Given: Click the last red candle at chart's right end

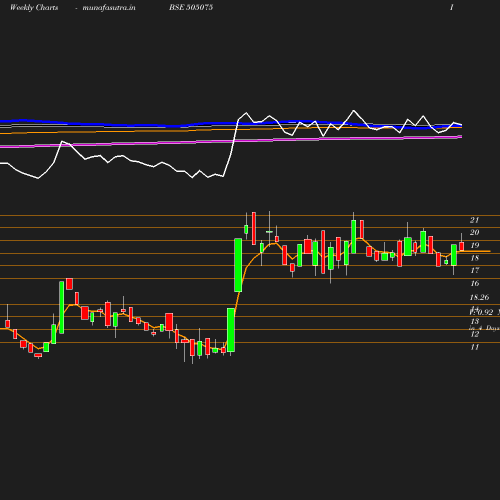Looking at the screenshot, I should 462,246.
